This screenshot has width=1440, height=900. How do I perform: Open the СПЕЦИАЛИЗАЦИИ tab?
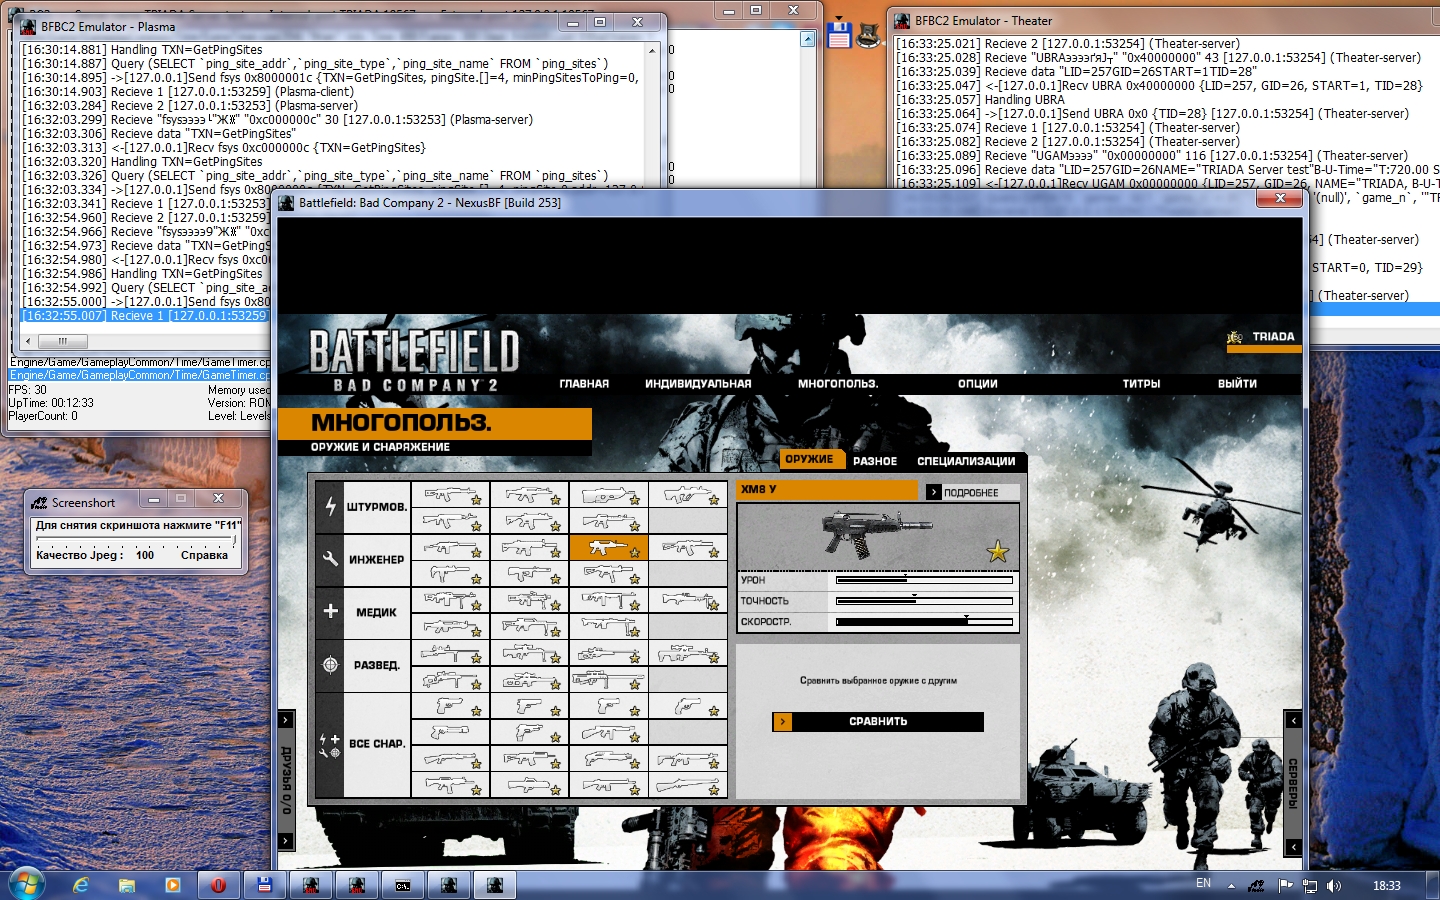pos(966,461)
